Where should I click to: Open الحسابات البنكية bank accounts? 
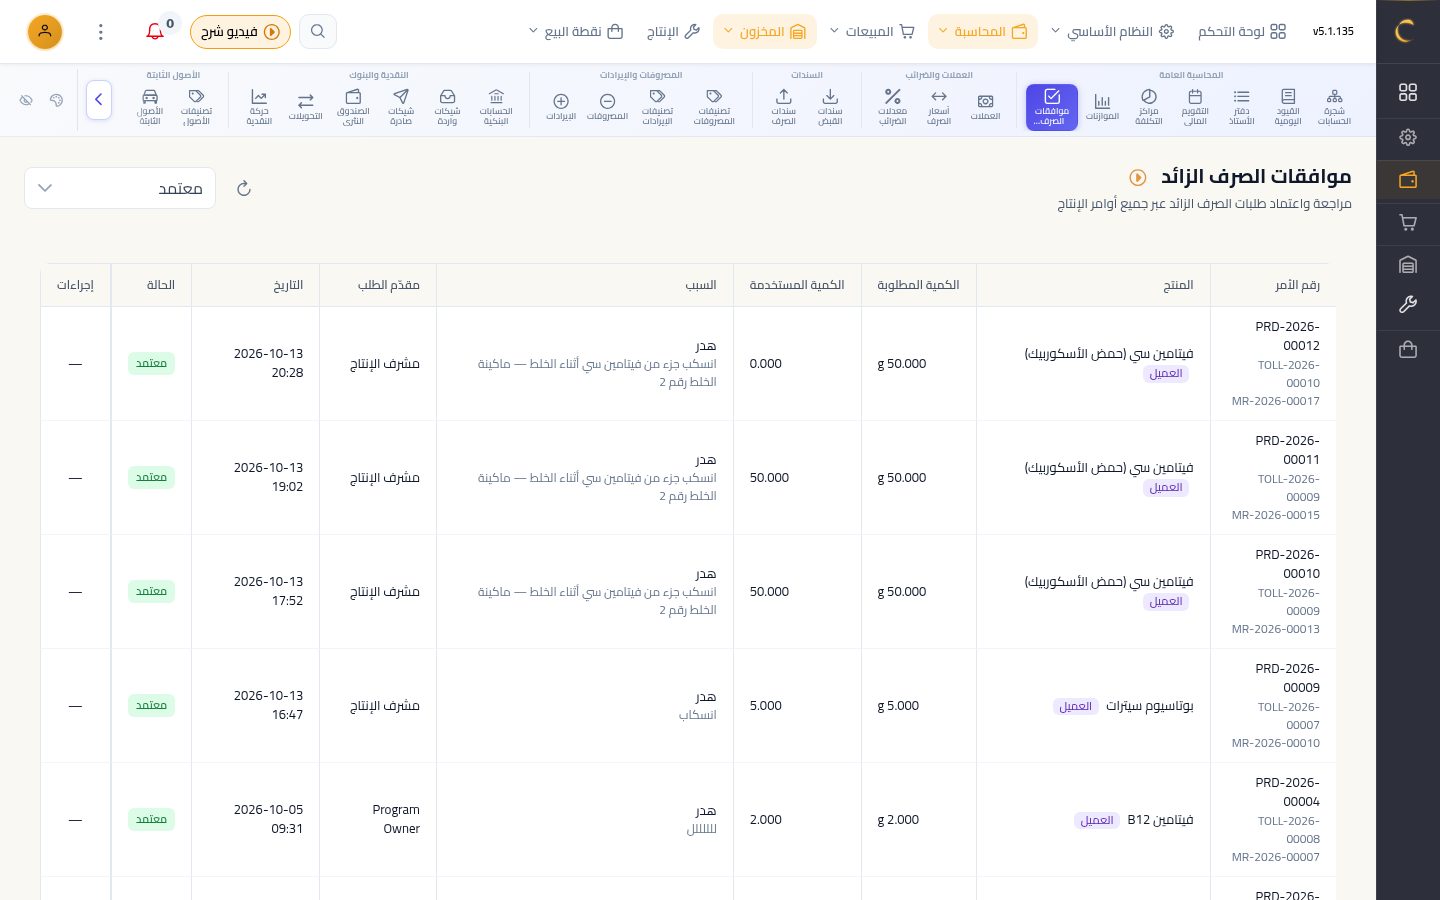[x=496, y=107]
